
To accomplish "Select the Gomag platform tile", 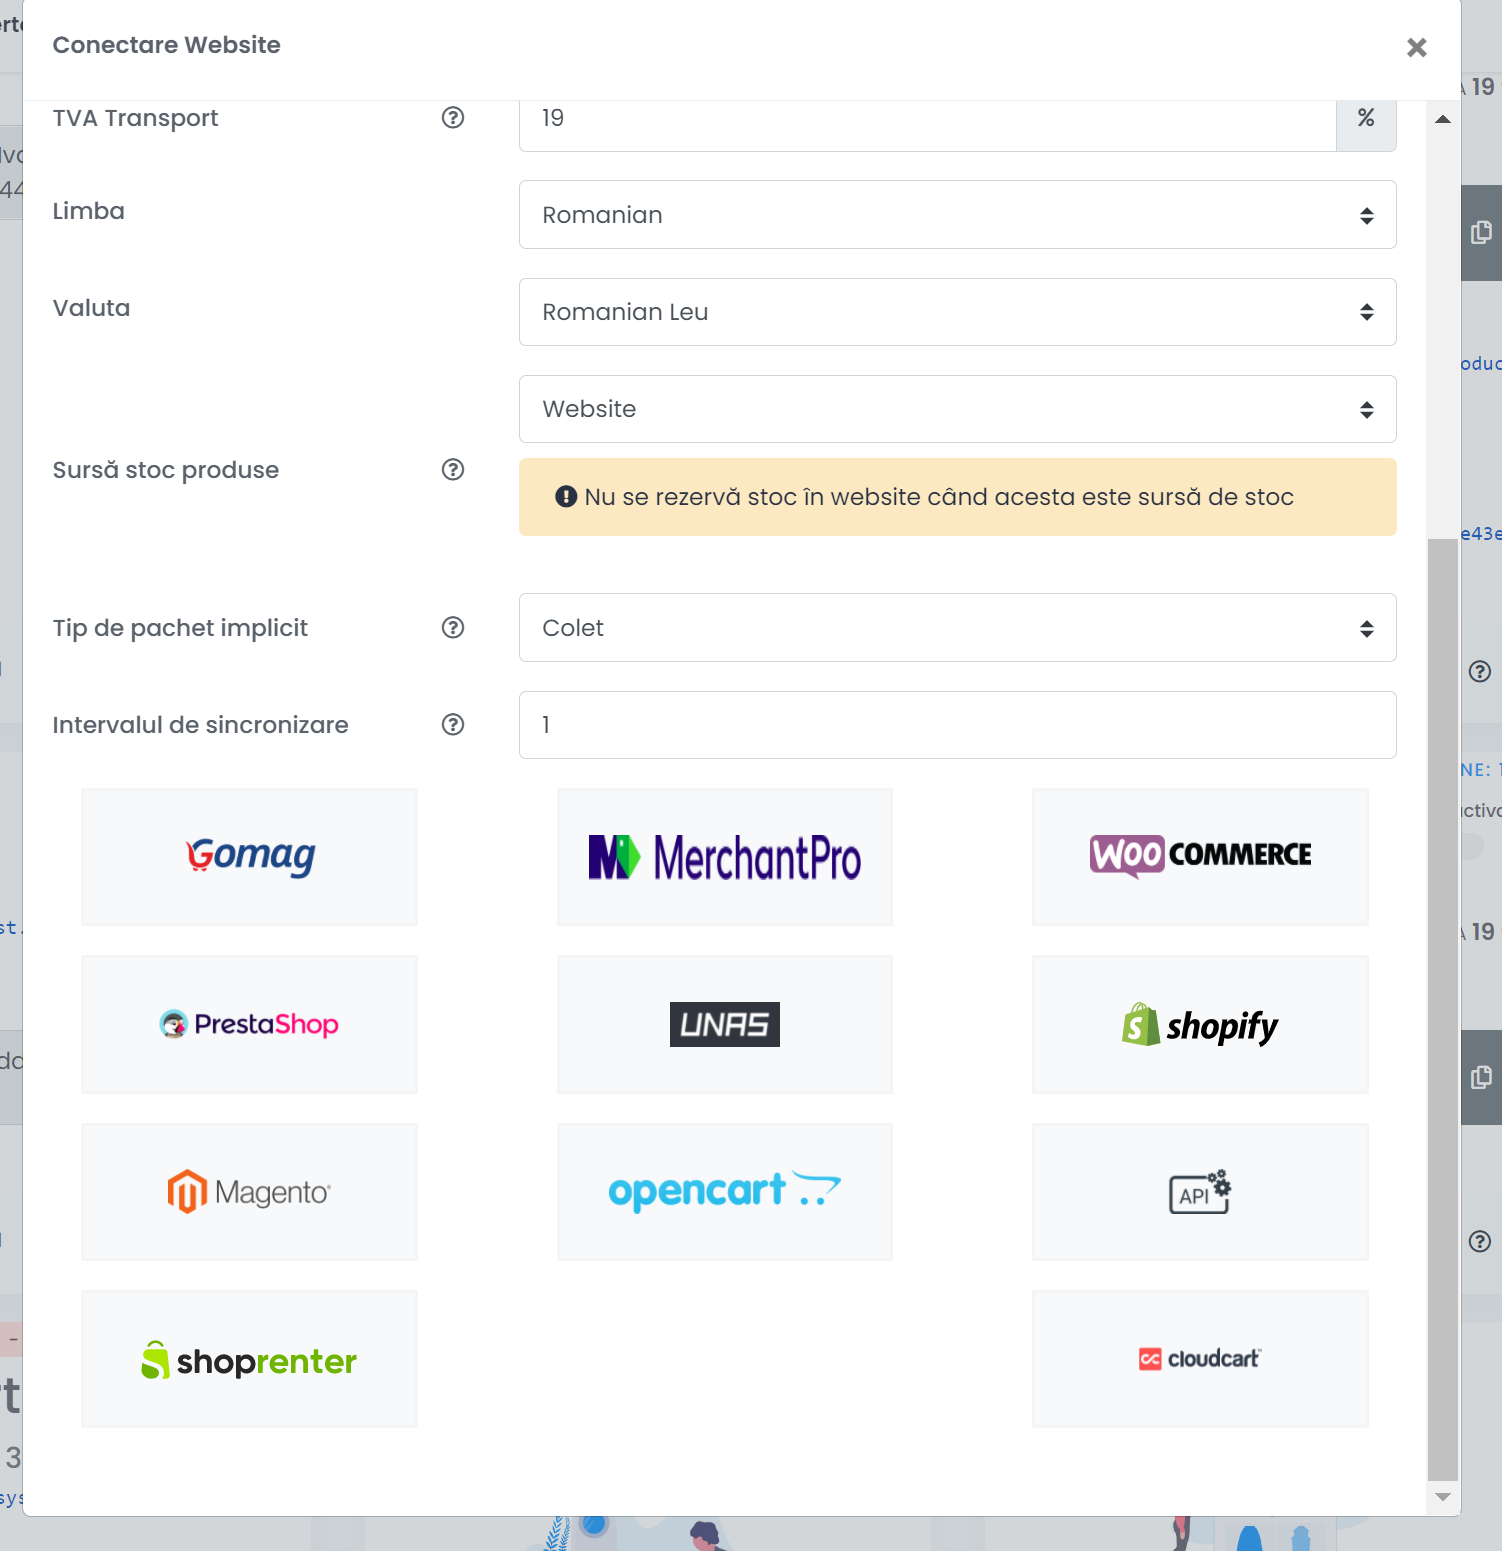I will (249, 857).
